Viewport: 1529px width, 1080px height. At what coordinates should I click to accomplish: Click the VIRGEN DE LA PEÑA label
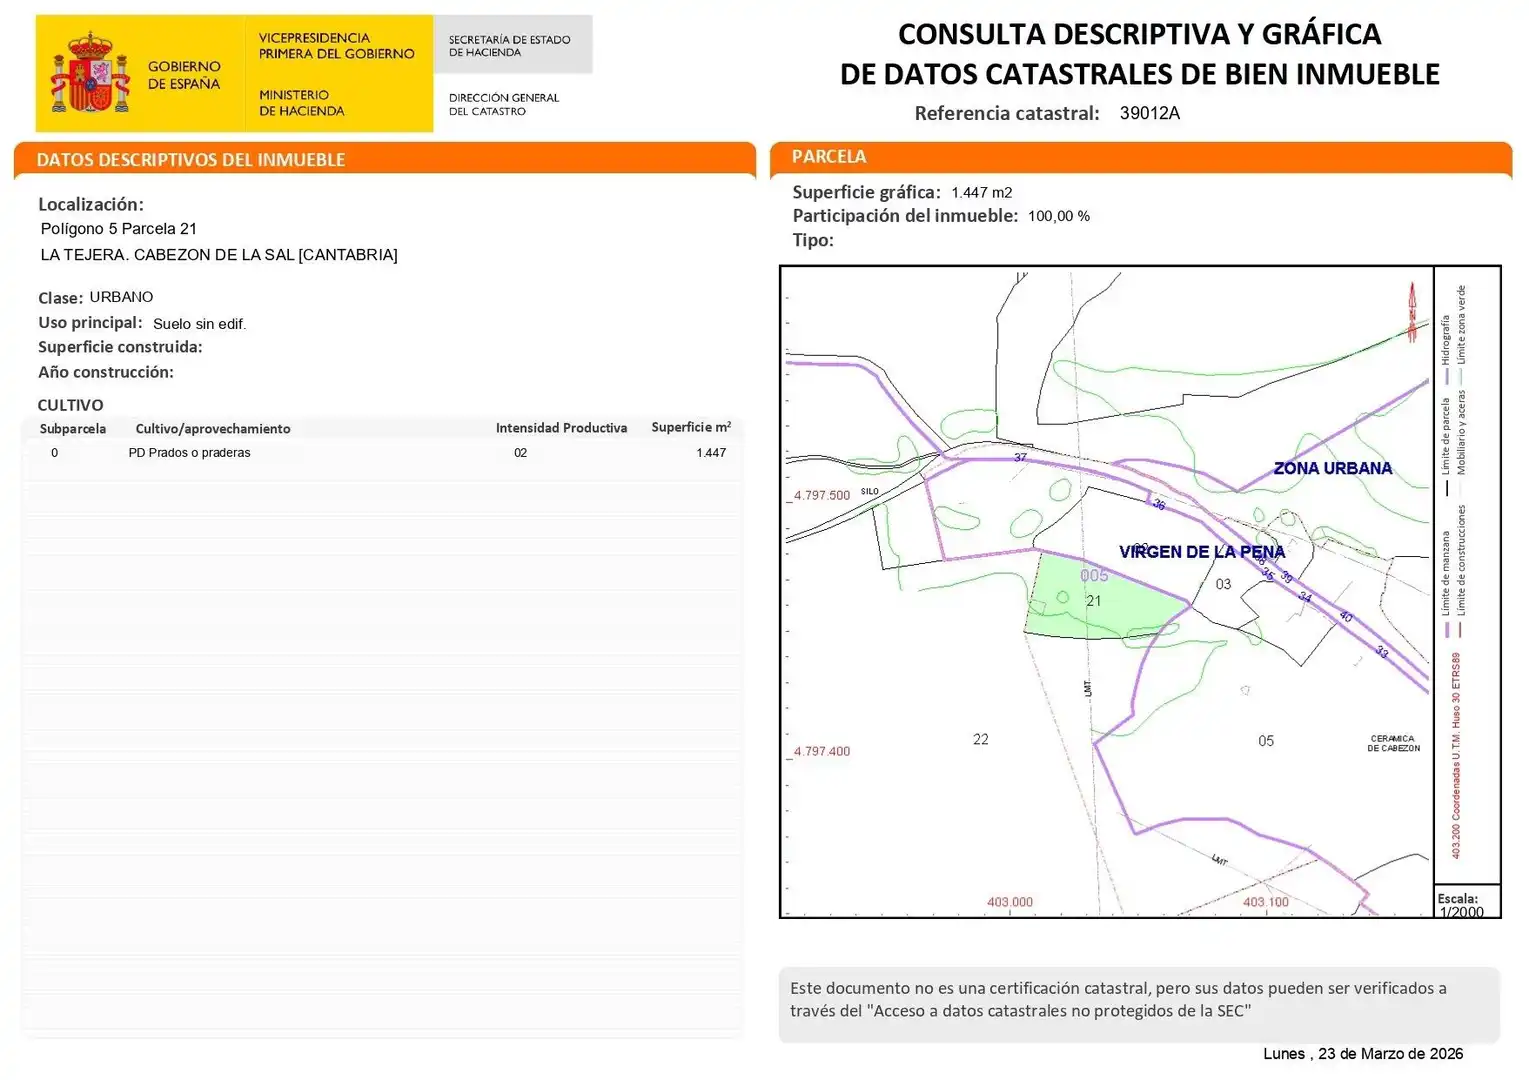pyautogui.click(x=1201, y=552)
